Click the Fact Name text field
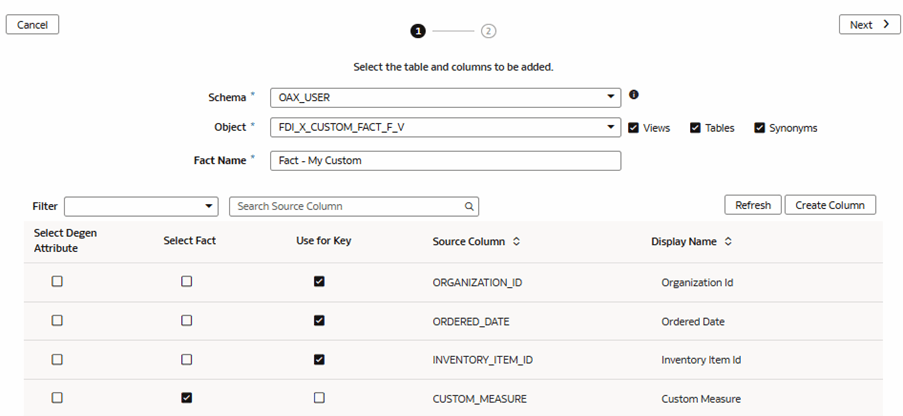 [x=445, y=161]
